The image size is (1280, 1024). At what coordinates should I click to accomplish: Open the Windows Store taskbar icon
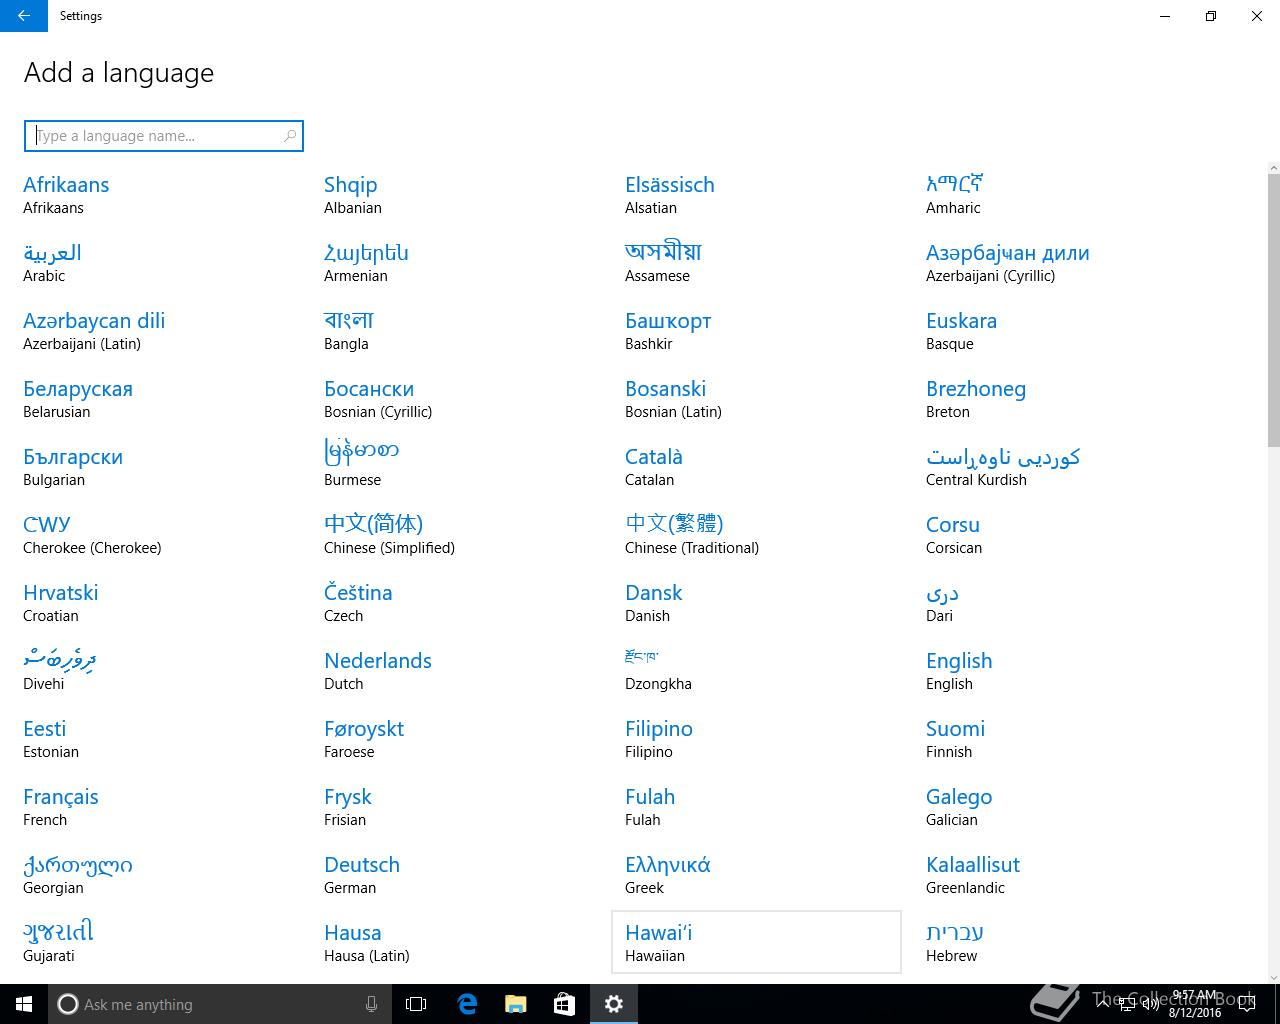tap(564, 1004)
